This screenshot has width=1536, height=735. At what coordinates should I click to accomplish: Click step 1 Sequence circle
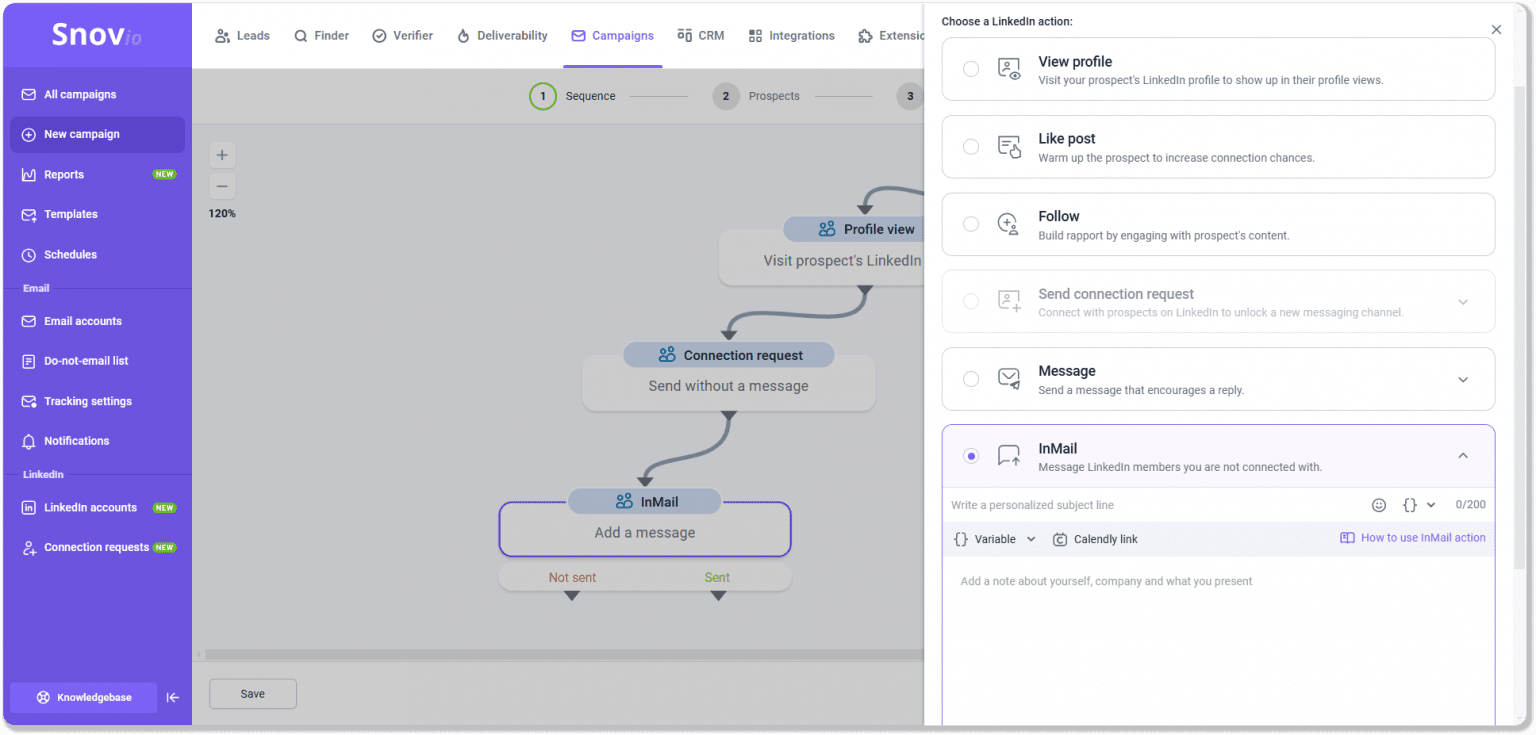pos(543,96)
